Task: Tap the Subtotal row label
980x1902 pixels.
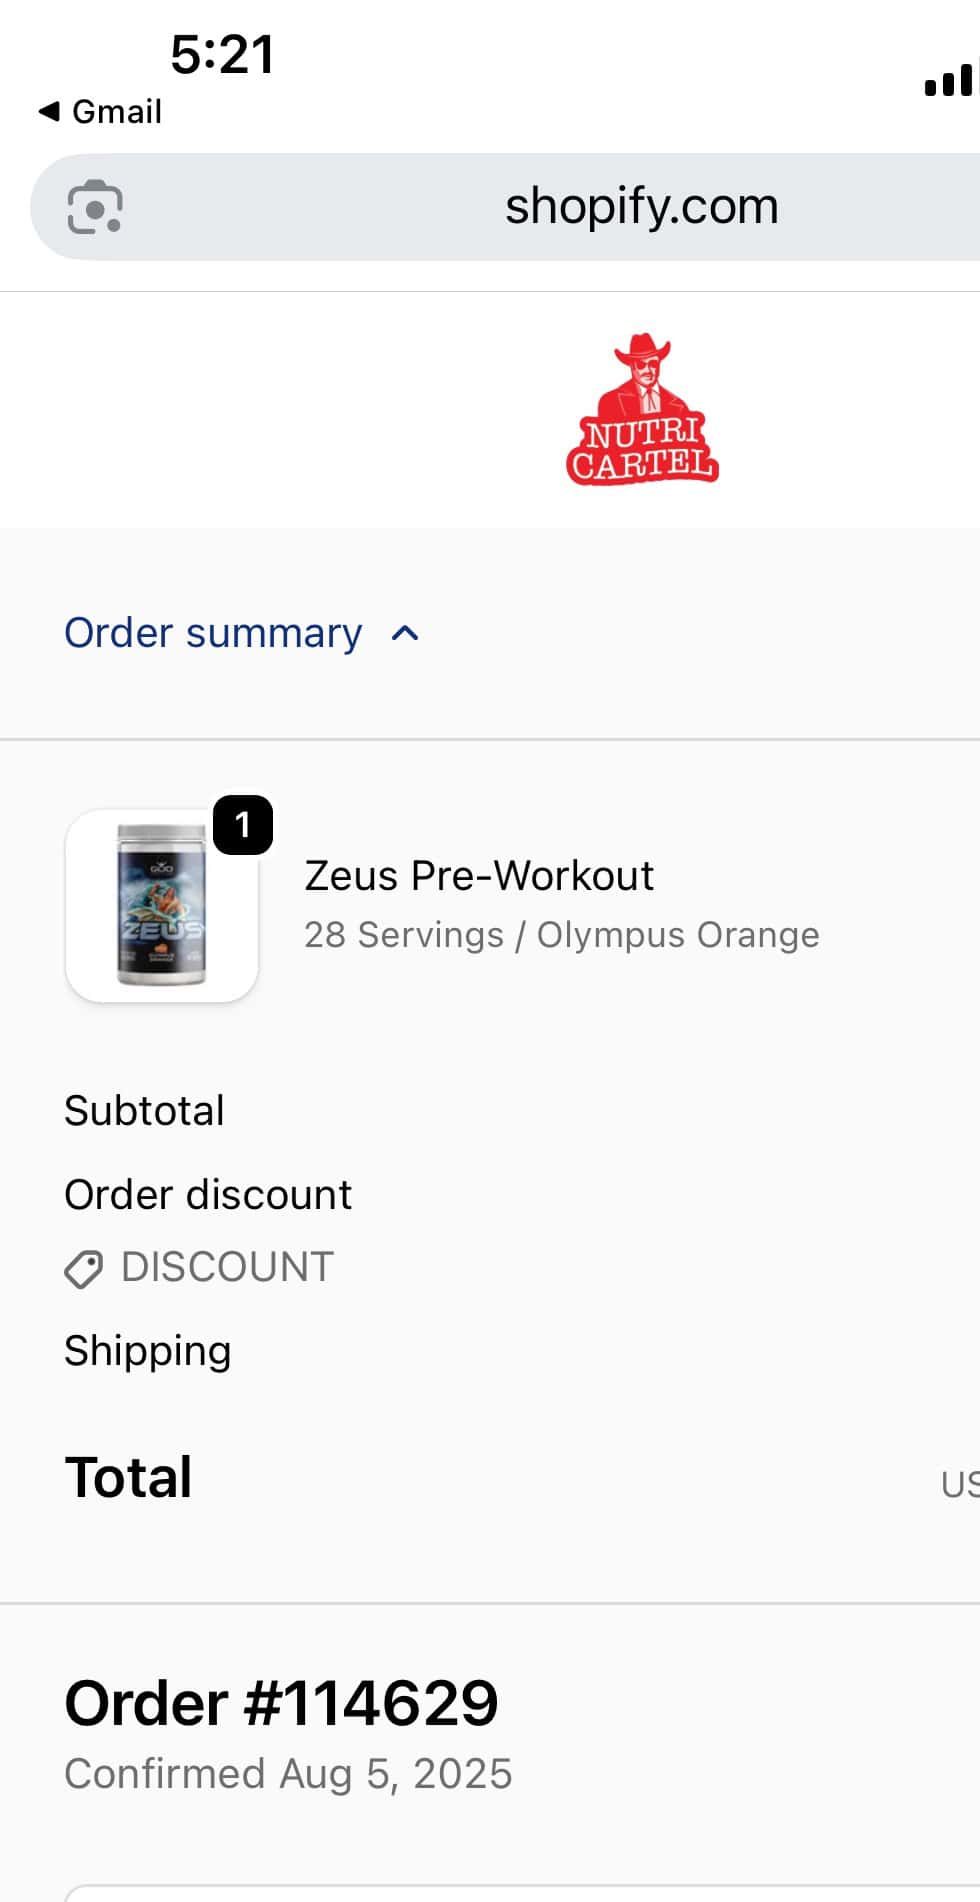Action: [144, 1111]
